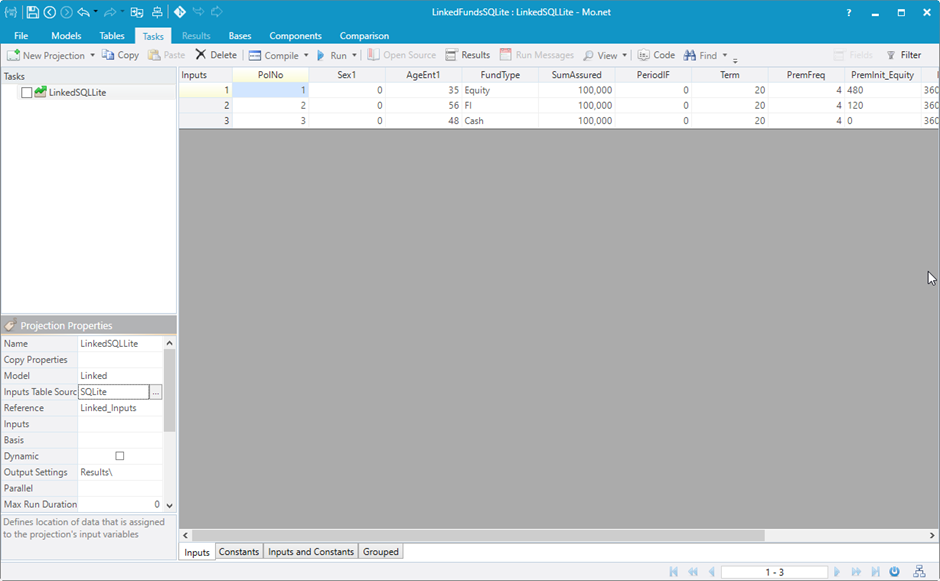Click the Delete toolbar button
This screenshot has width=940, height=581.
(216, 55)
